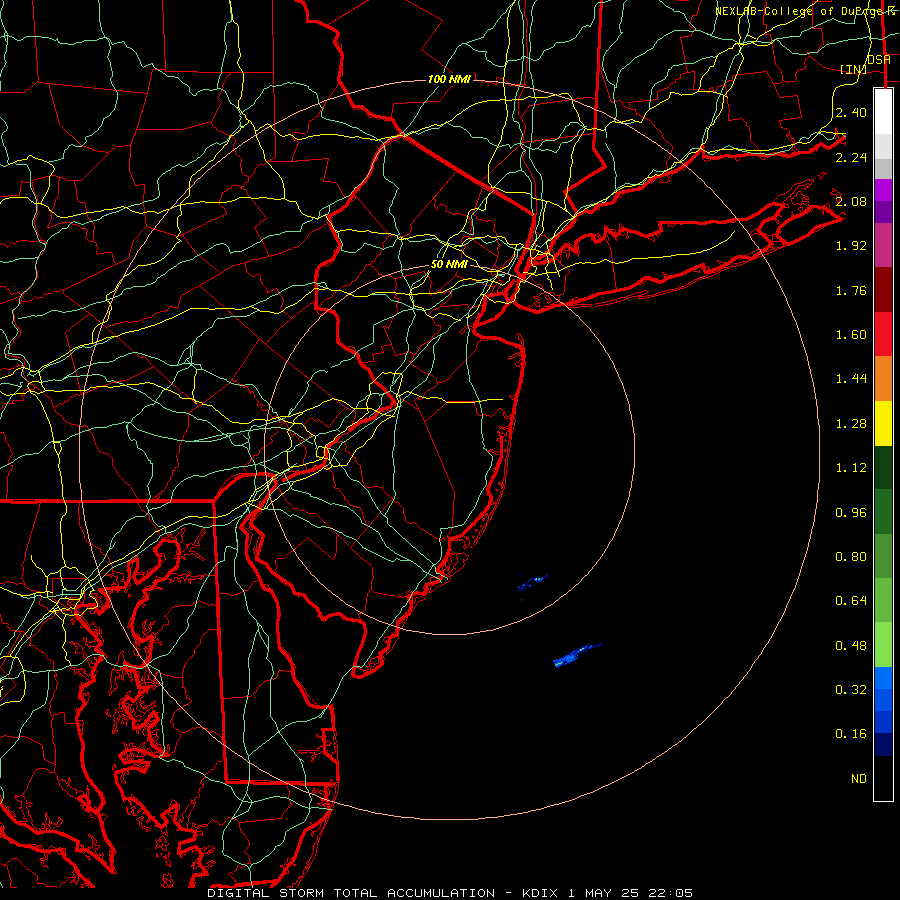
Task: Click the 'ND' legend label
Action: [x=859, y=779]
